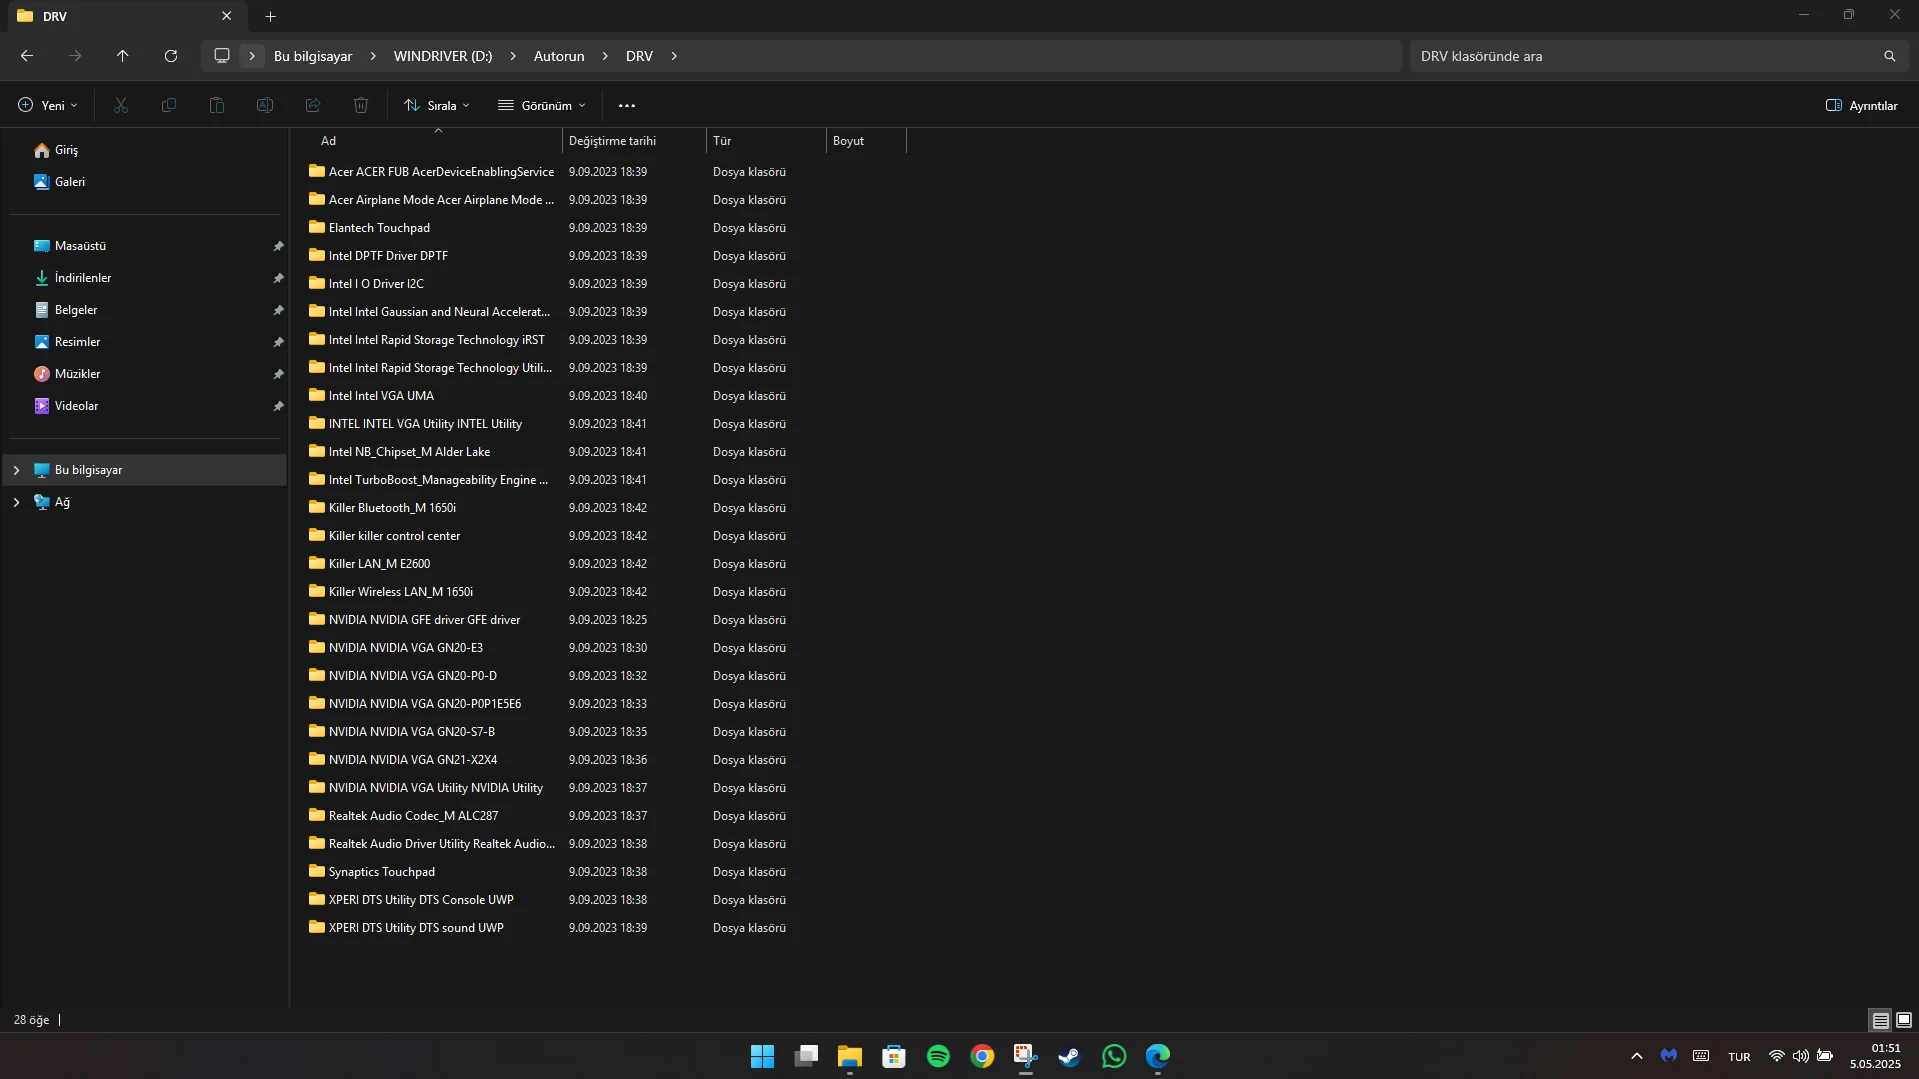The image size is (1919, 1079).
Task: Click the Delete trash icon in toolbar
Action: [x=361, y=105]
